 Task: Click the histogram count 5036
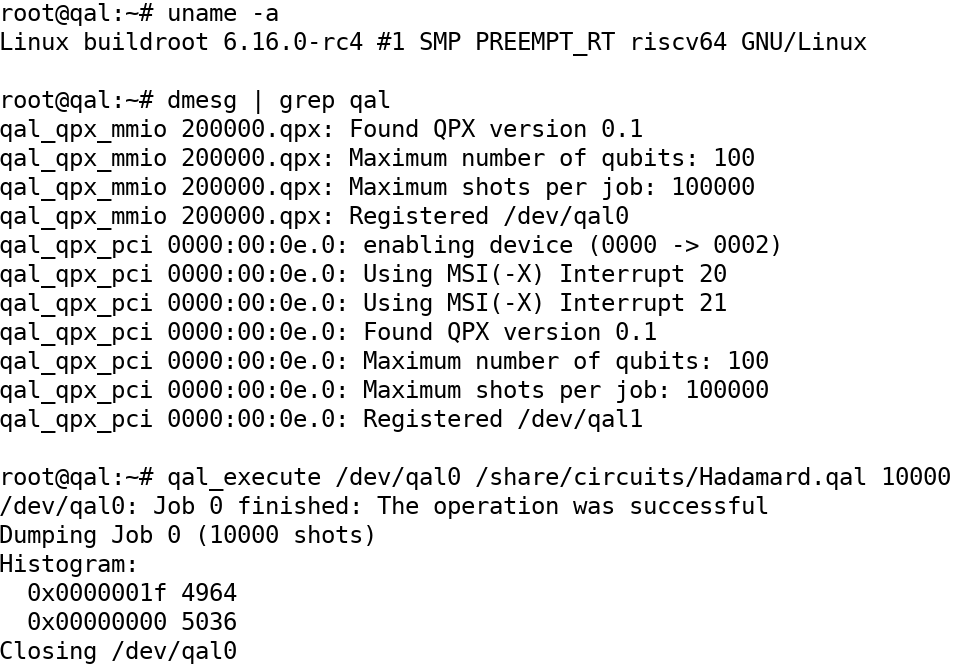(209, 622)
